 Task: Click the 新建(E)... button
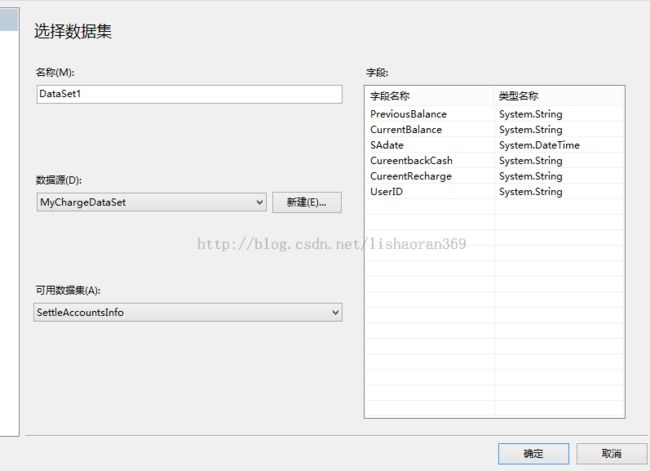pyautogui.click(x=307, y=202)
